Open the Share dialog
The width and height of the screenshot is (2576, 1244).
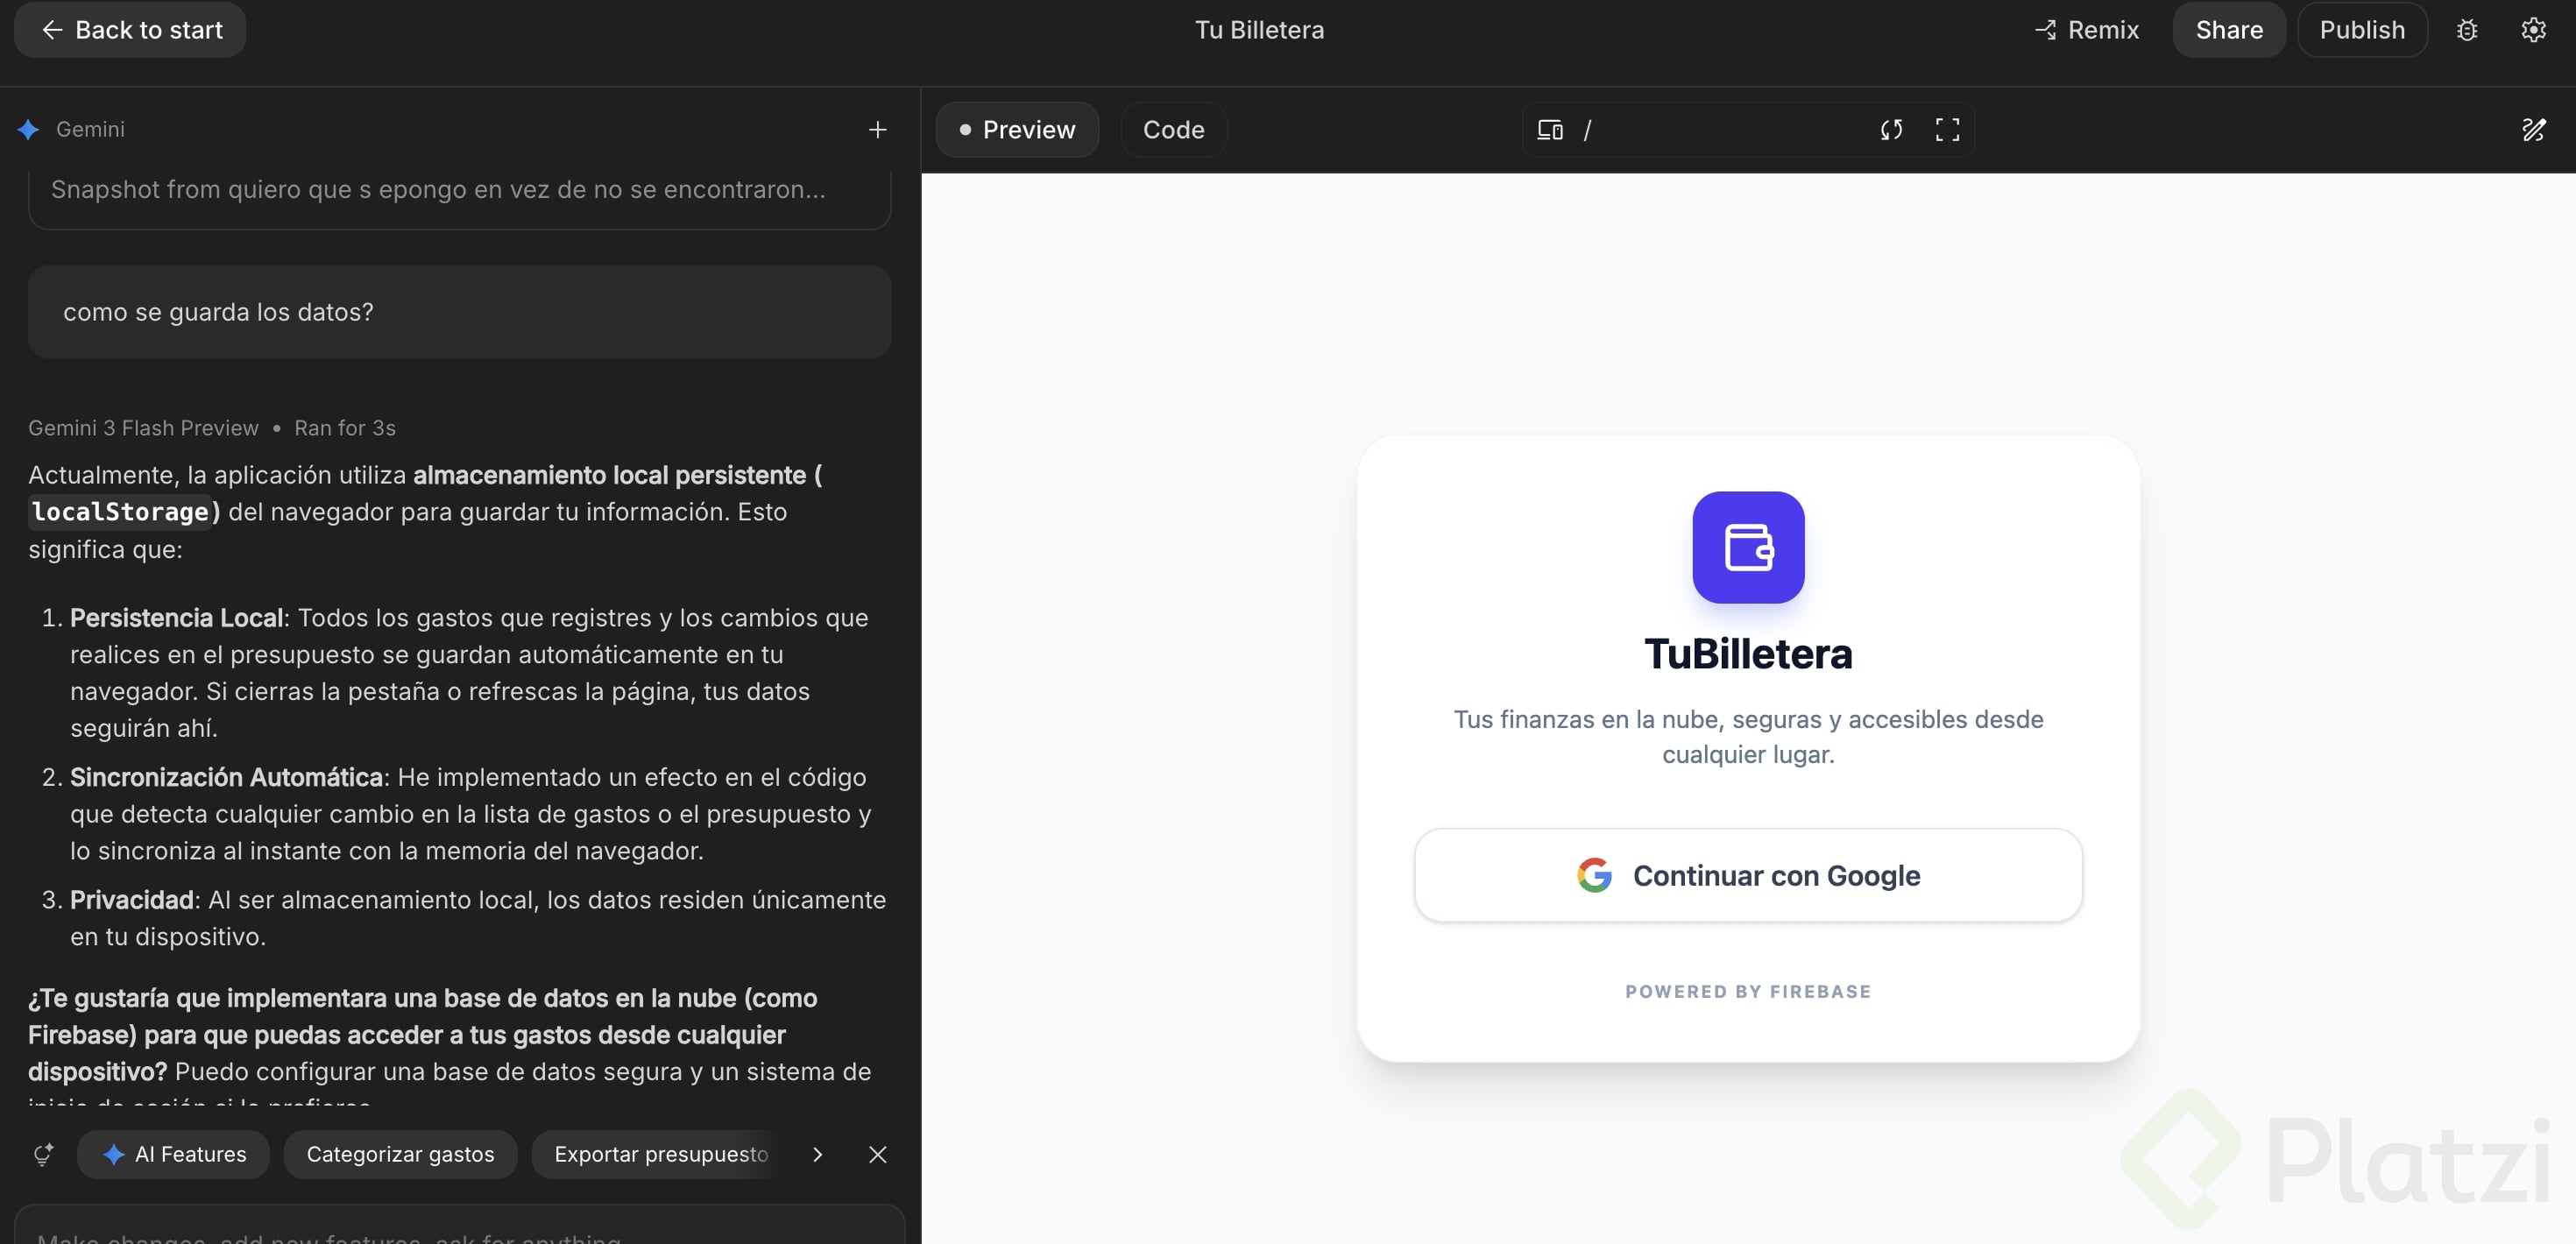[x=2229, y=30]
